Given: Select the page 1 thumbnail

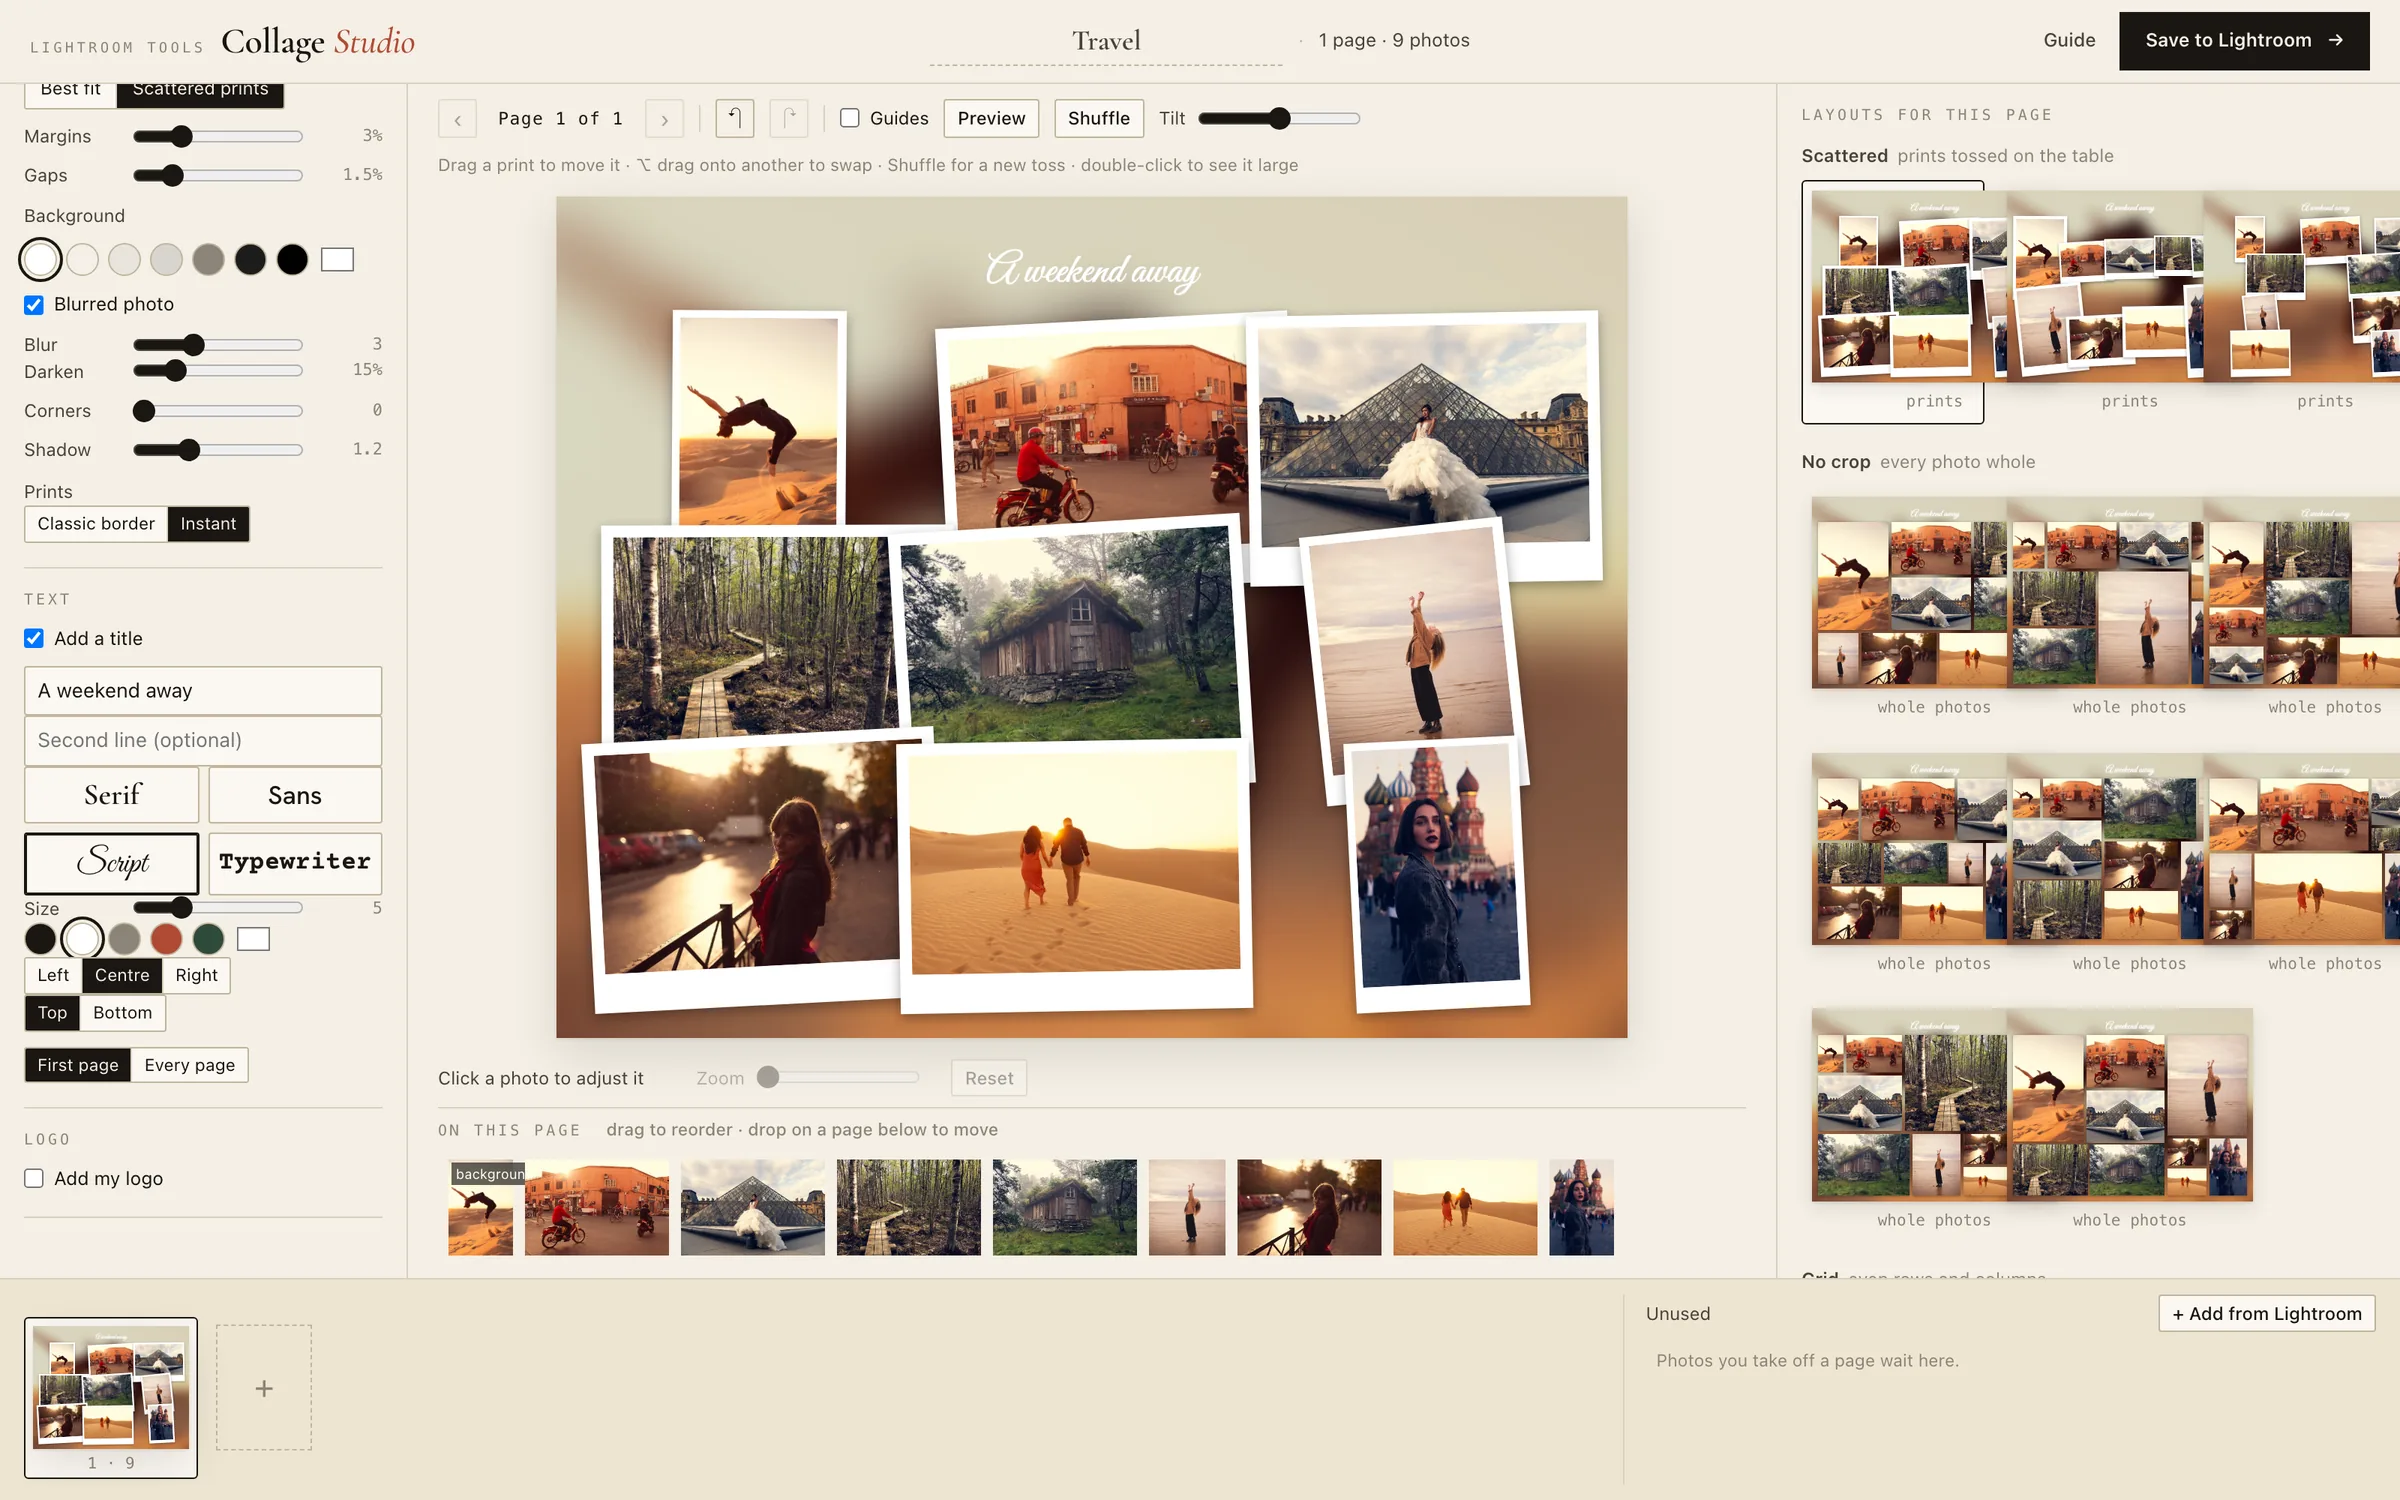Looking at the screenshot, I should pos(111,1397).
